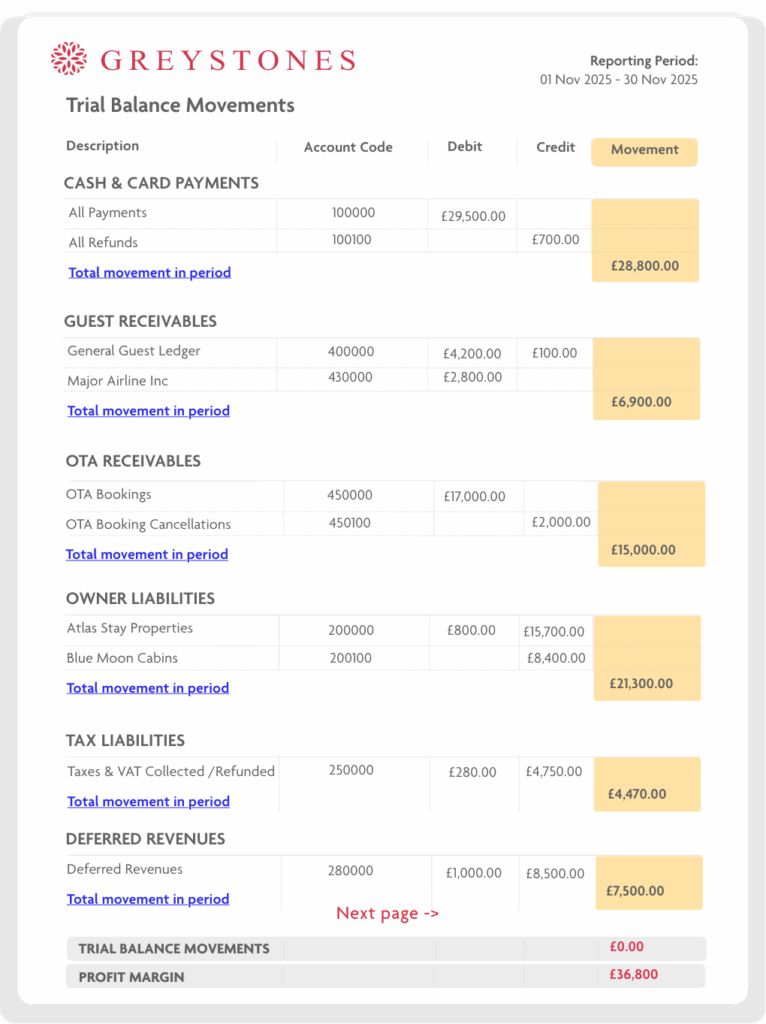
Task: Open OTA Receivables total movement link
Action: [x=147, y=554]
